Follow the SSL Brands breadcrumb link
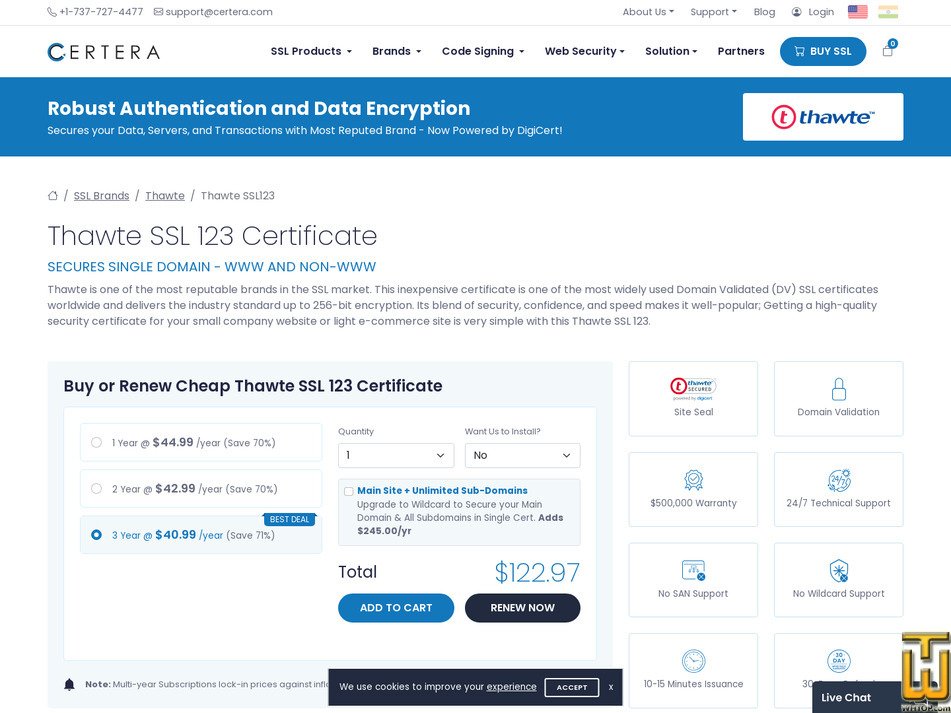 click(x=101, y=195)
